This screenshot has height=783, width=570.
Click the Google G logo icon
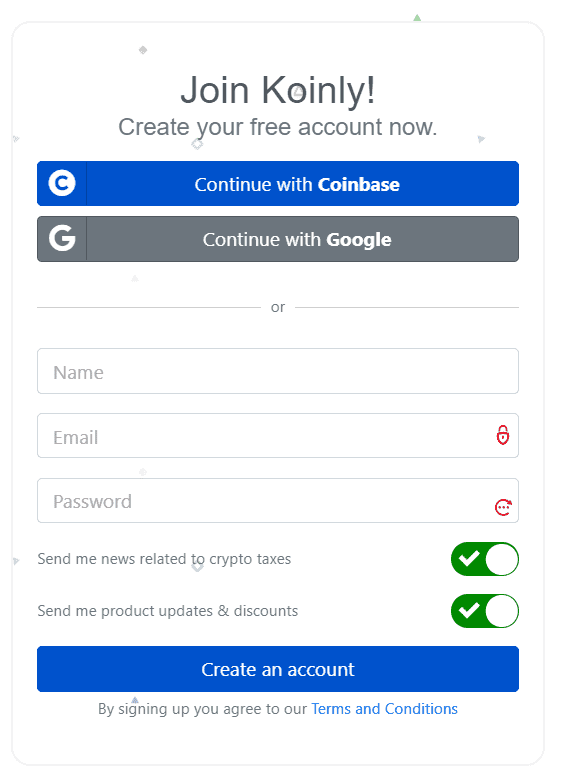click(x=62, y=238)
